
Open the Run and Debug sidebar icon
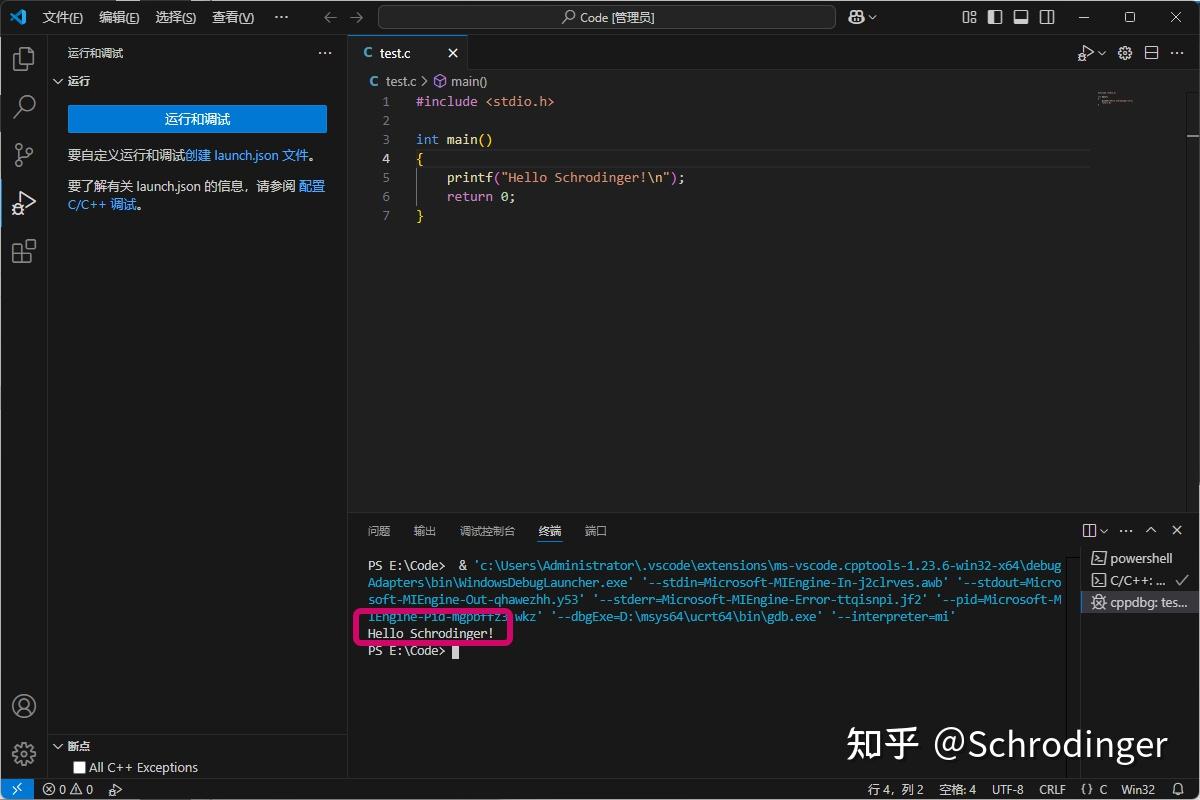coord(23,203)
